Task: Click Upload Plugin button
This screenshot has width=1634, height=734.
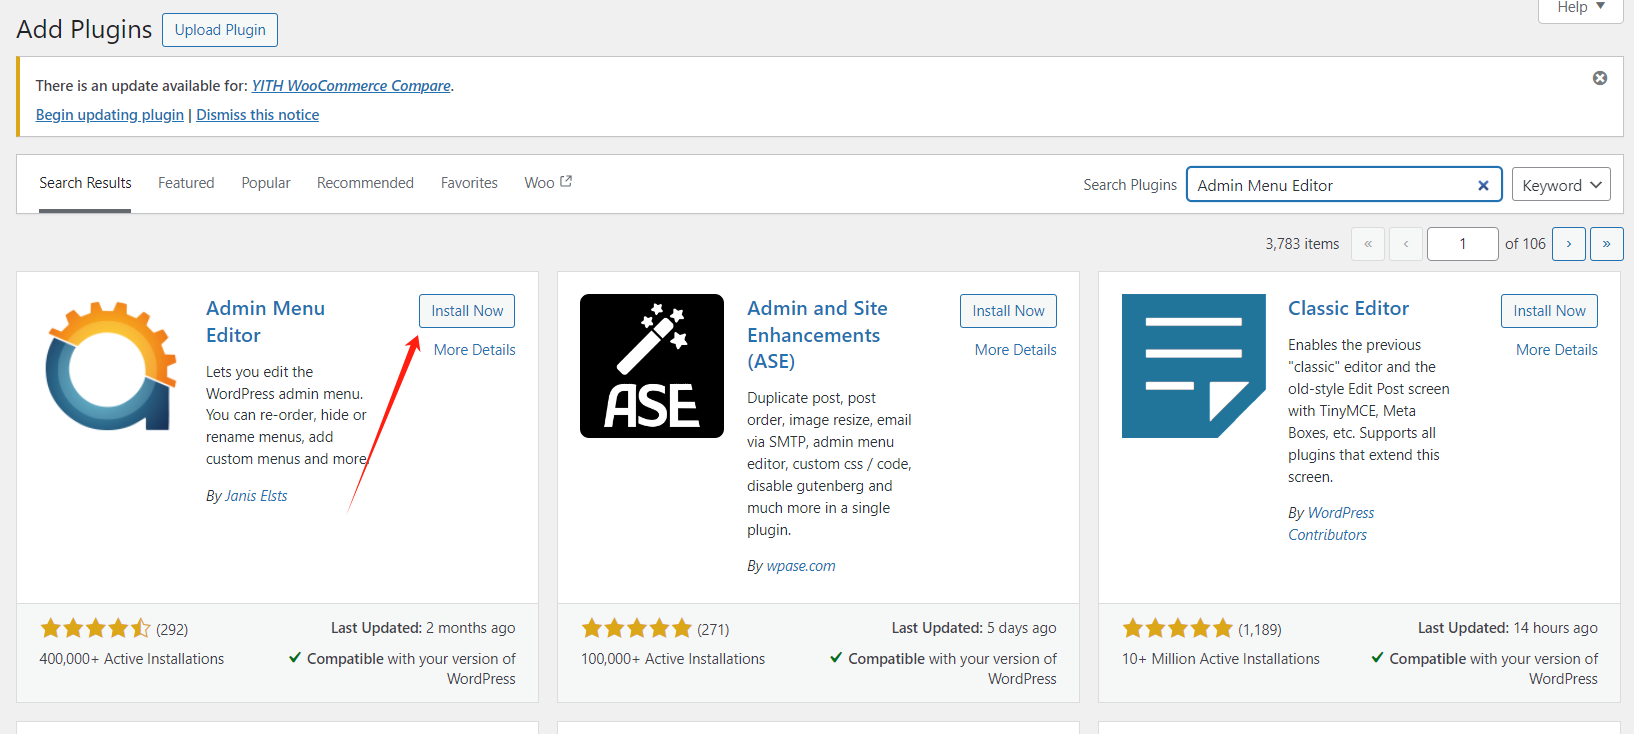Action: point(220,30)
